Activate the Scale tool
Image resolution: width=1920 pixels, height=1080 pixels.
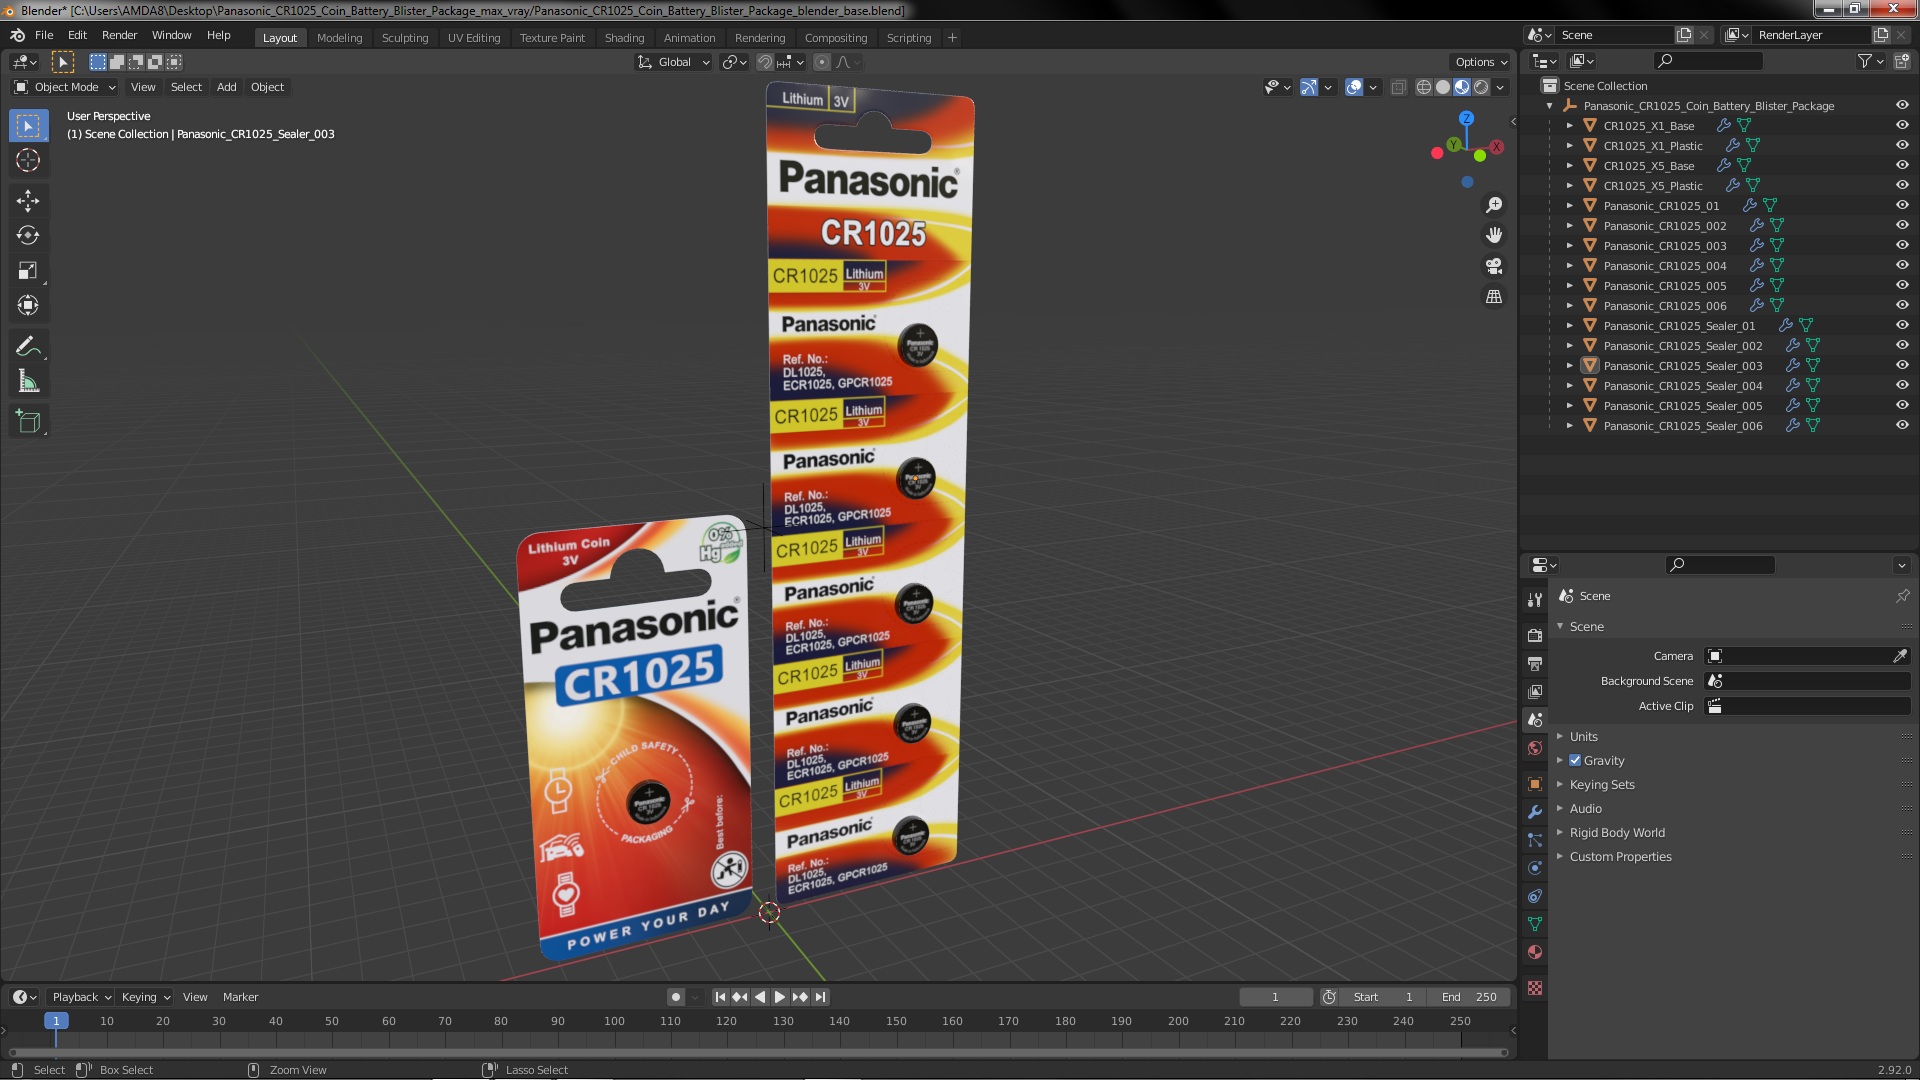click(x=28, y=271)
